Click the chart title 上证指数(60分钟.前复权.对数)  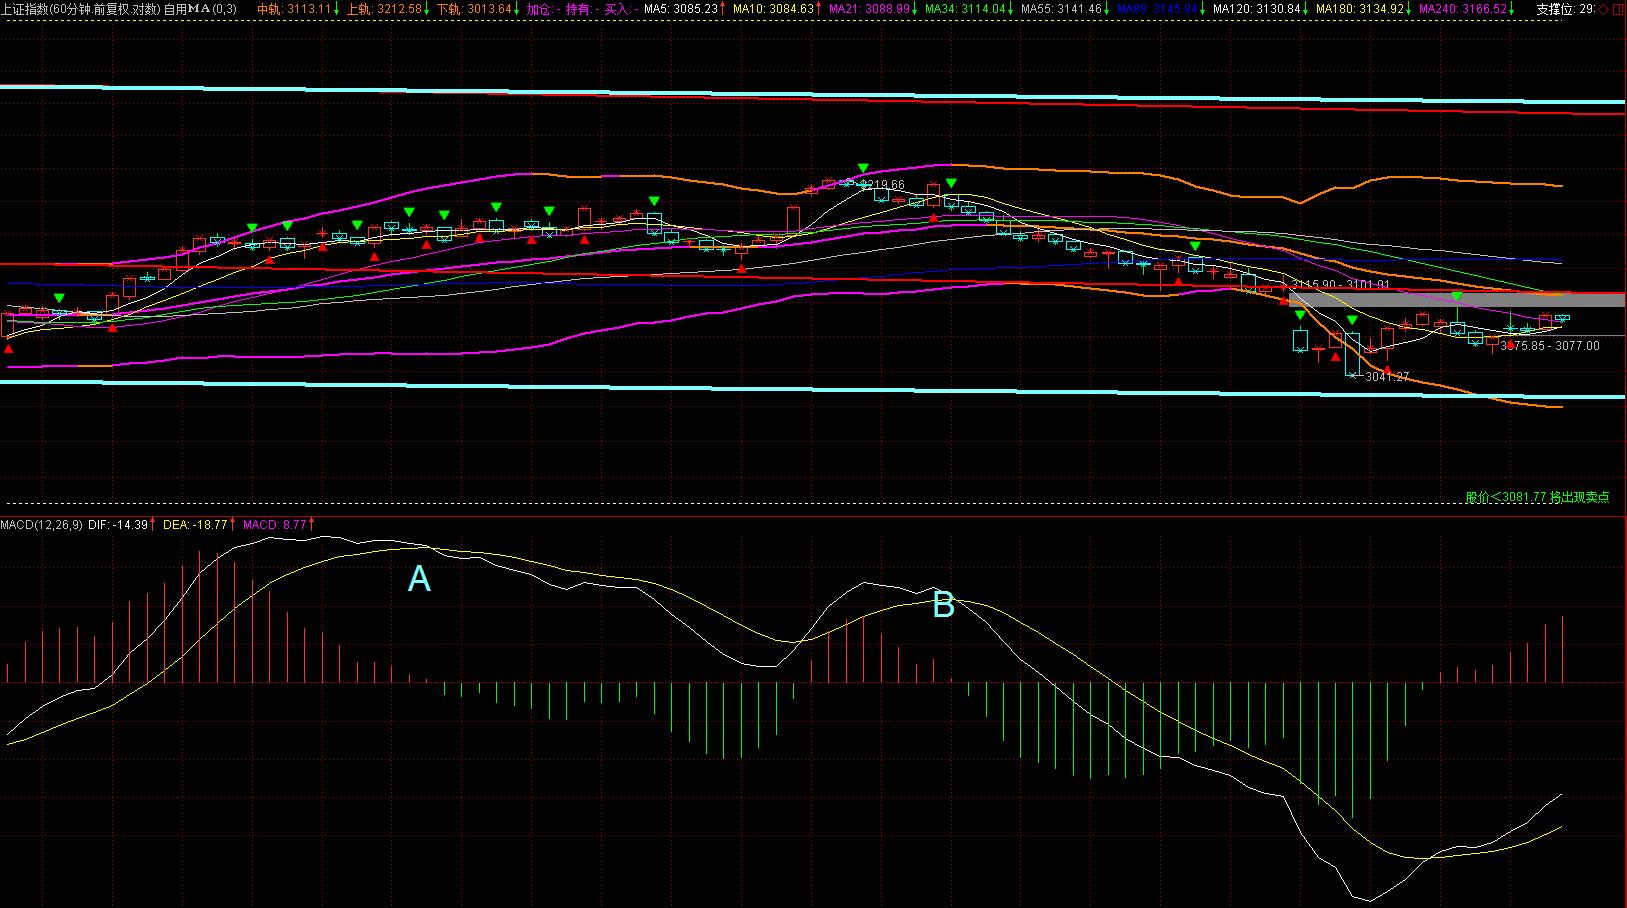point(80,9)
